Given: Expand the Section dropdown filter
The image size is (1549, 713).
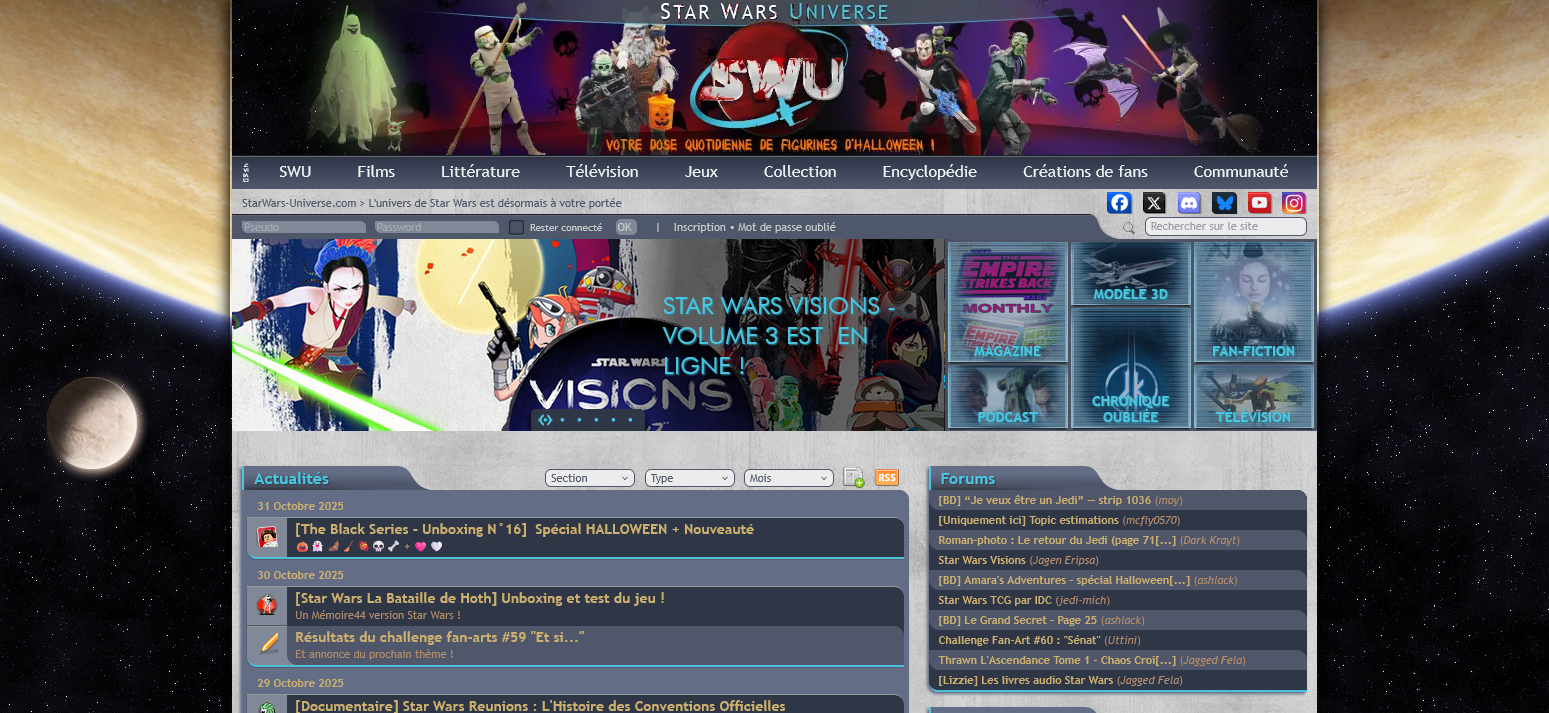Looking at the screenshot, I should (x=590, y=478).
